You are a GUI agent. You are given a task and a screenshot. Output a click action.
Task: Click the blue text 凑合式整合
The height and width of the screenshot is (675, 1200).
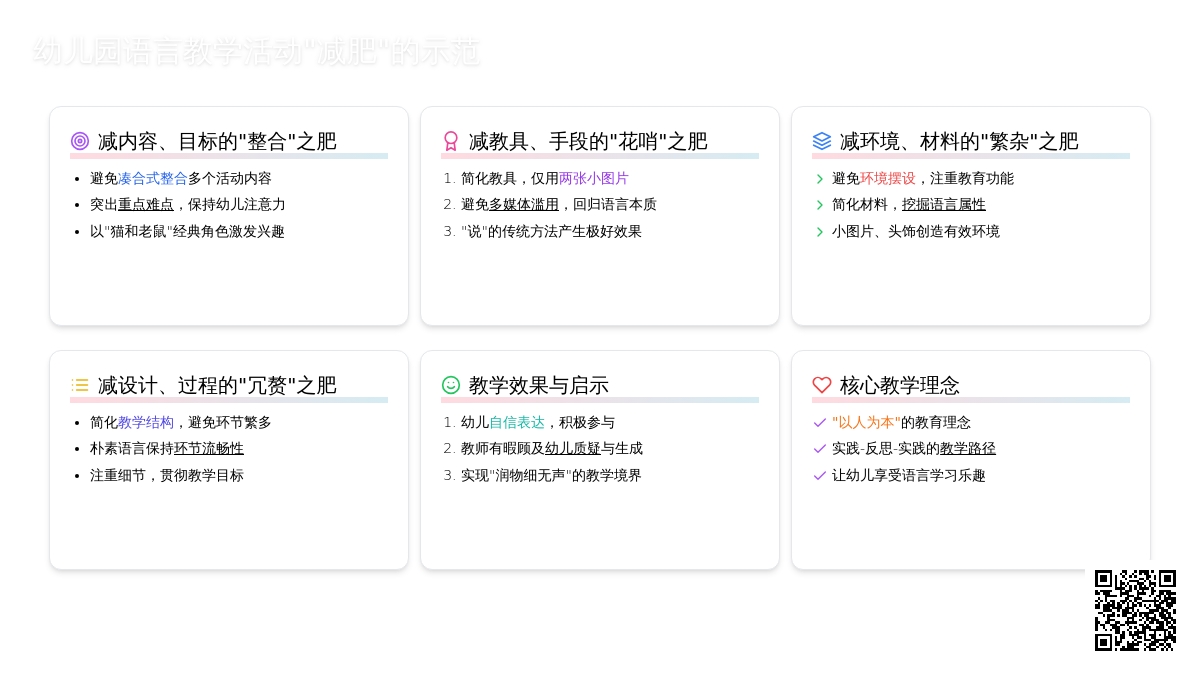pyautogui.click(x=153, y=179)
